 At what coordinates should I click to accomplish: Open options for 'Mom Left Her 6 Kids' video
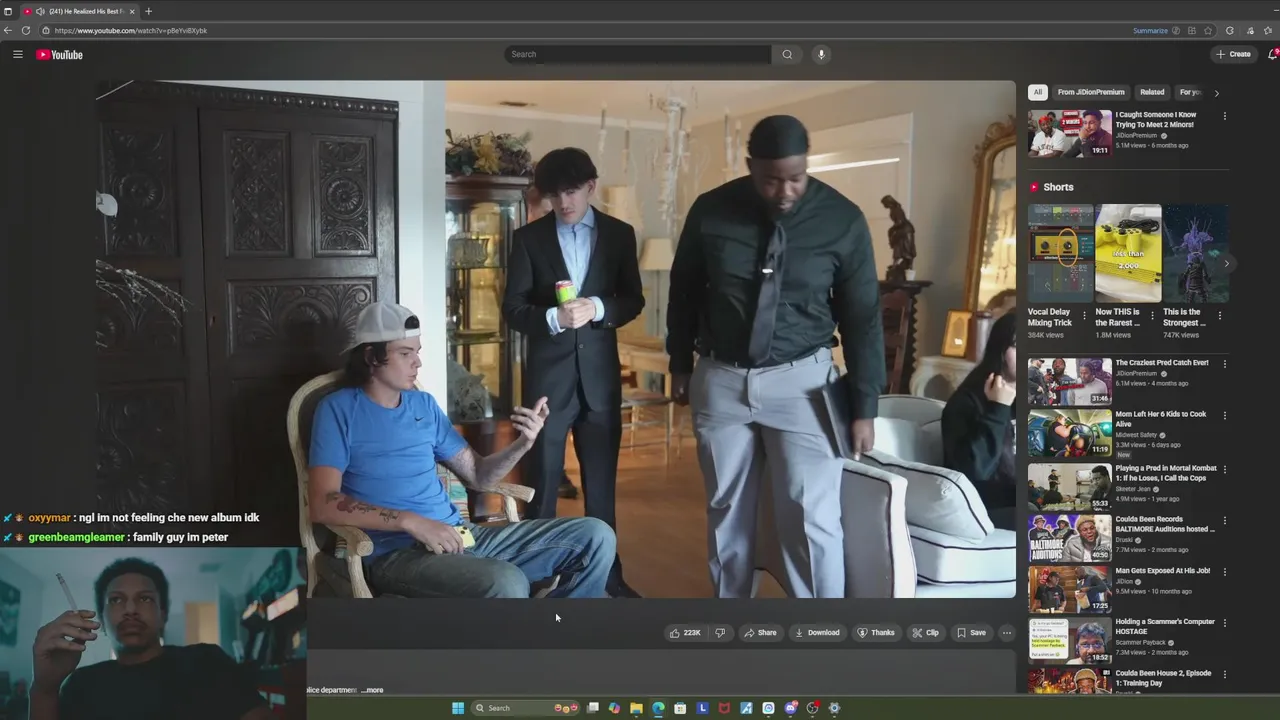pos(1224,416)
